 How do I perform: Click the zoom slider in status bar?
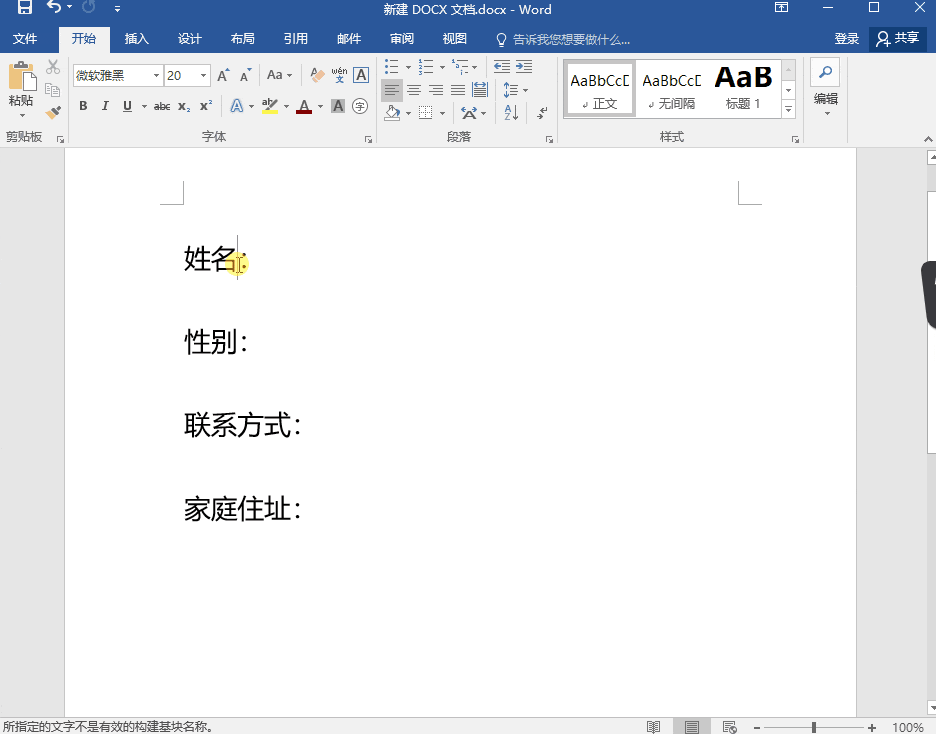tap(814, 727)
